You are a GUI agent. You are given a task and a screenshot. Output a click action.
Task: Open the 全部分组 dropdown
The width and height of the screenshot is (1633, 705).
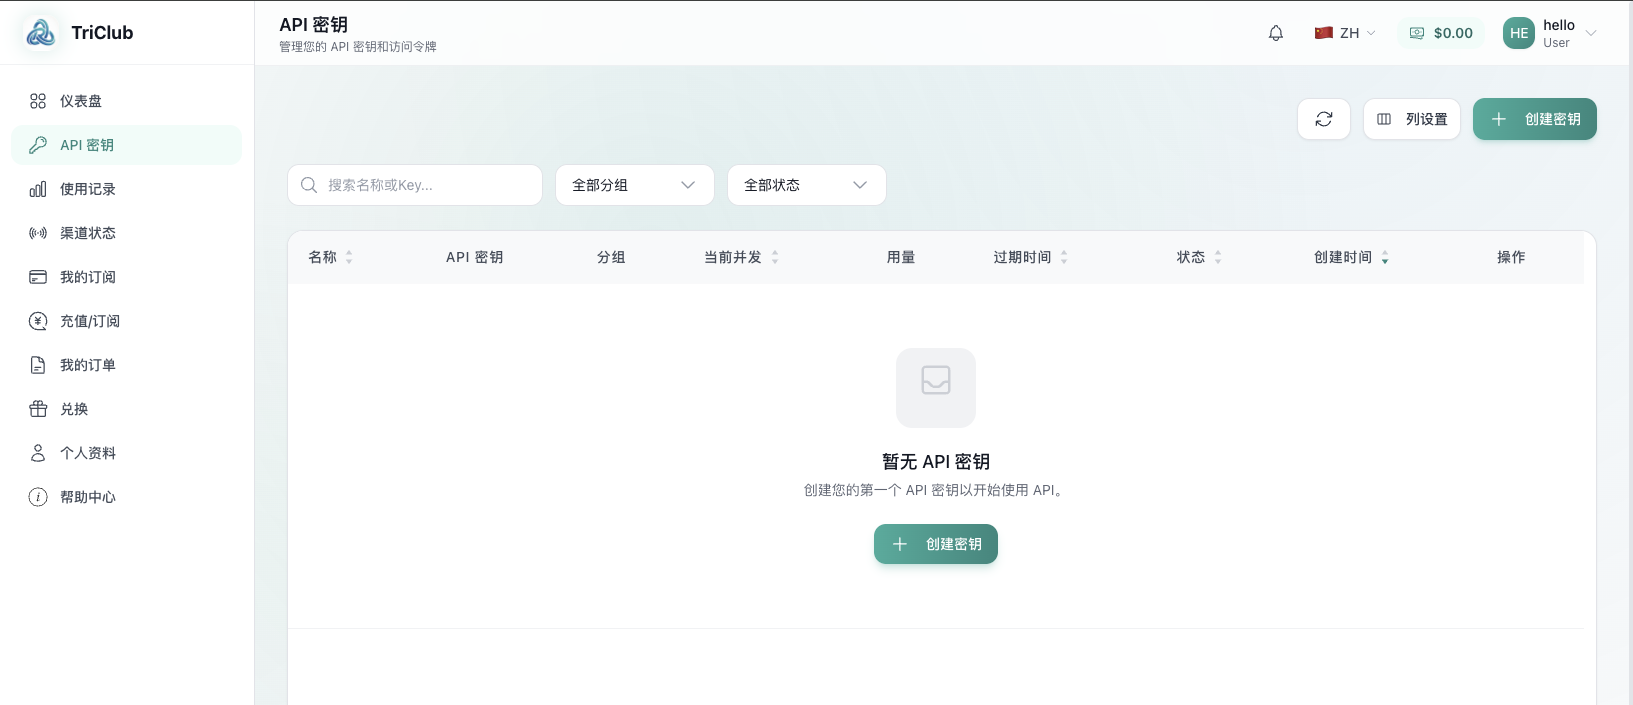pyautogui.click(x=635, y=185)
